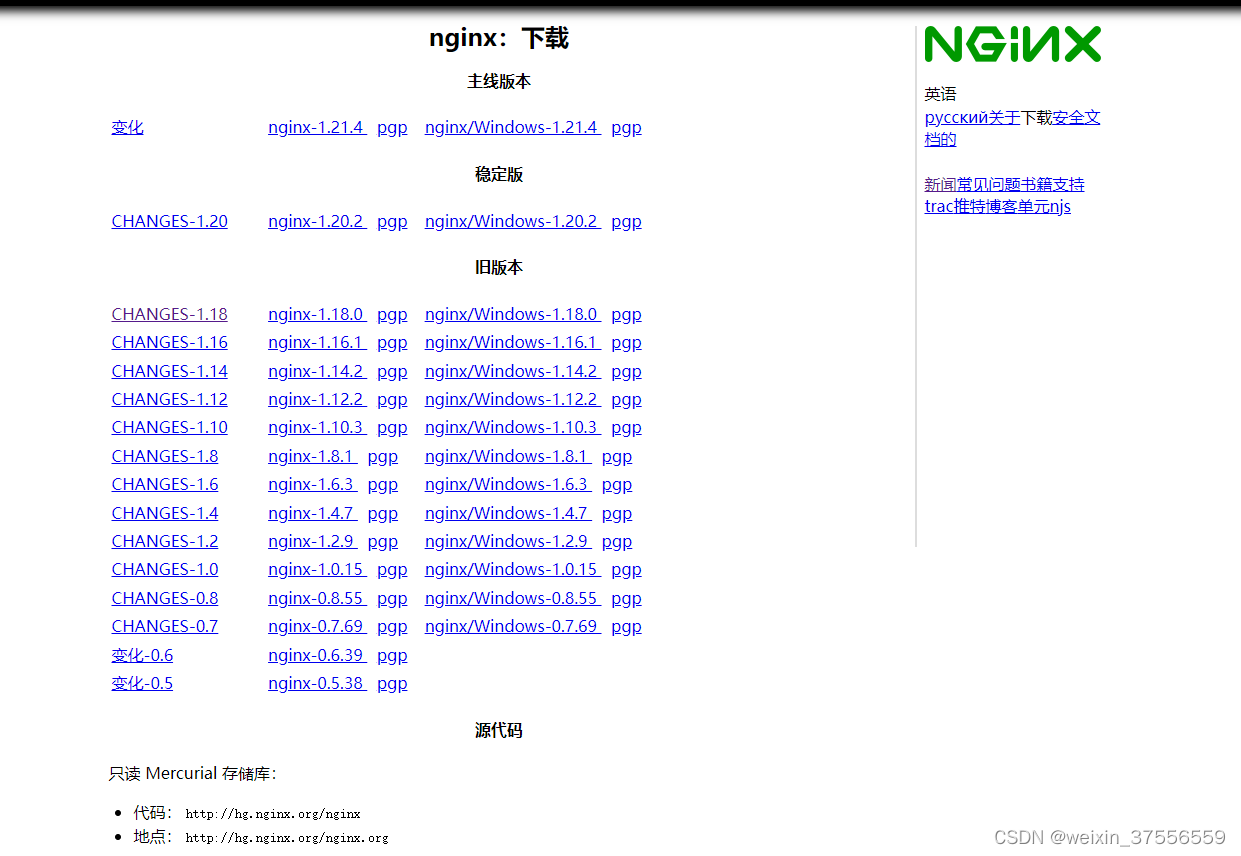Download nginx-1.14.2
The height and width of the screenshot is (856, 1241).
coord(317,371)
